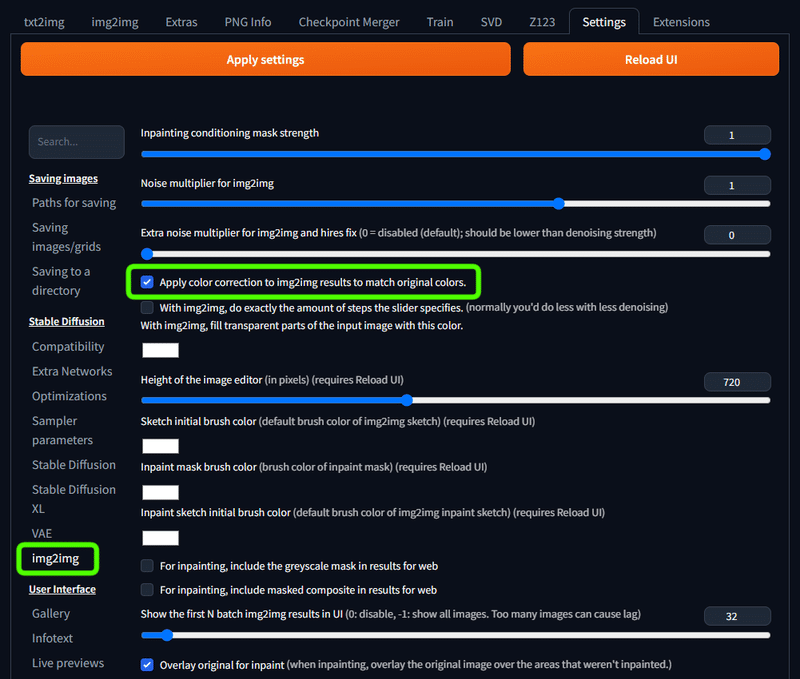Enable exact steps with img2img checkbox
This screenshot has width=800, height=679.
147,307
